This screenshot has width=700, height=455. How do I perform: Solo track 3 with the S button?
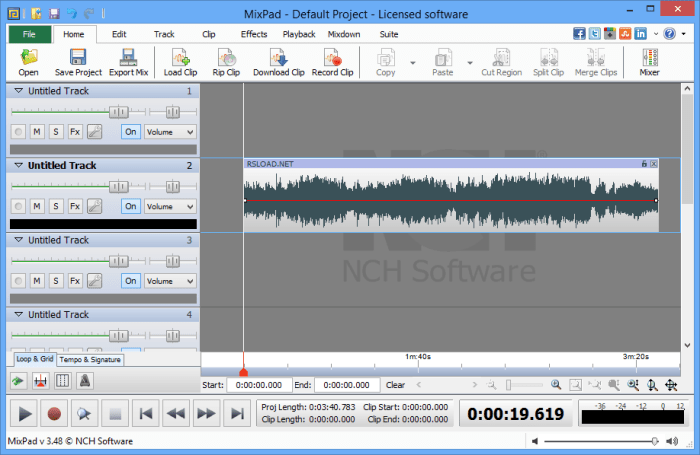point(56,281)
